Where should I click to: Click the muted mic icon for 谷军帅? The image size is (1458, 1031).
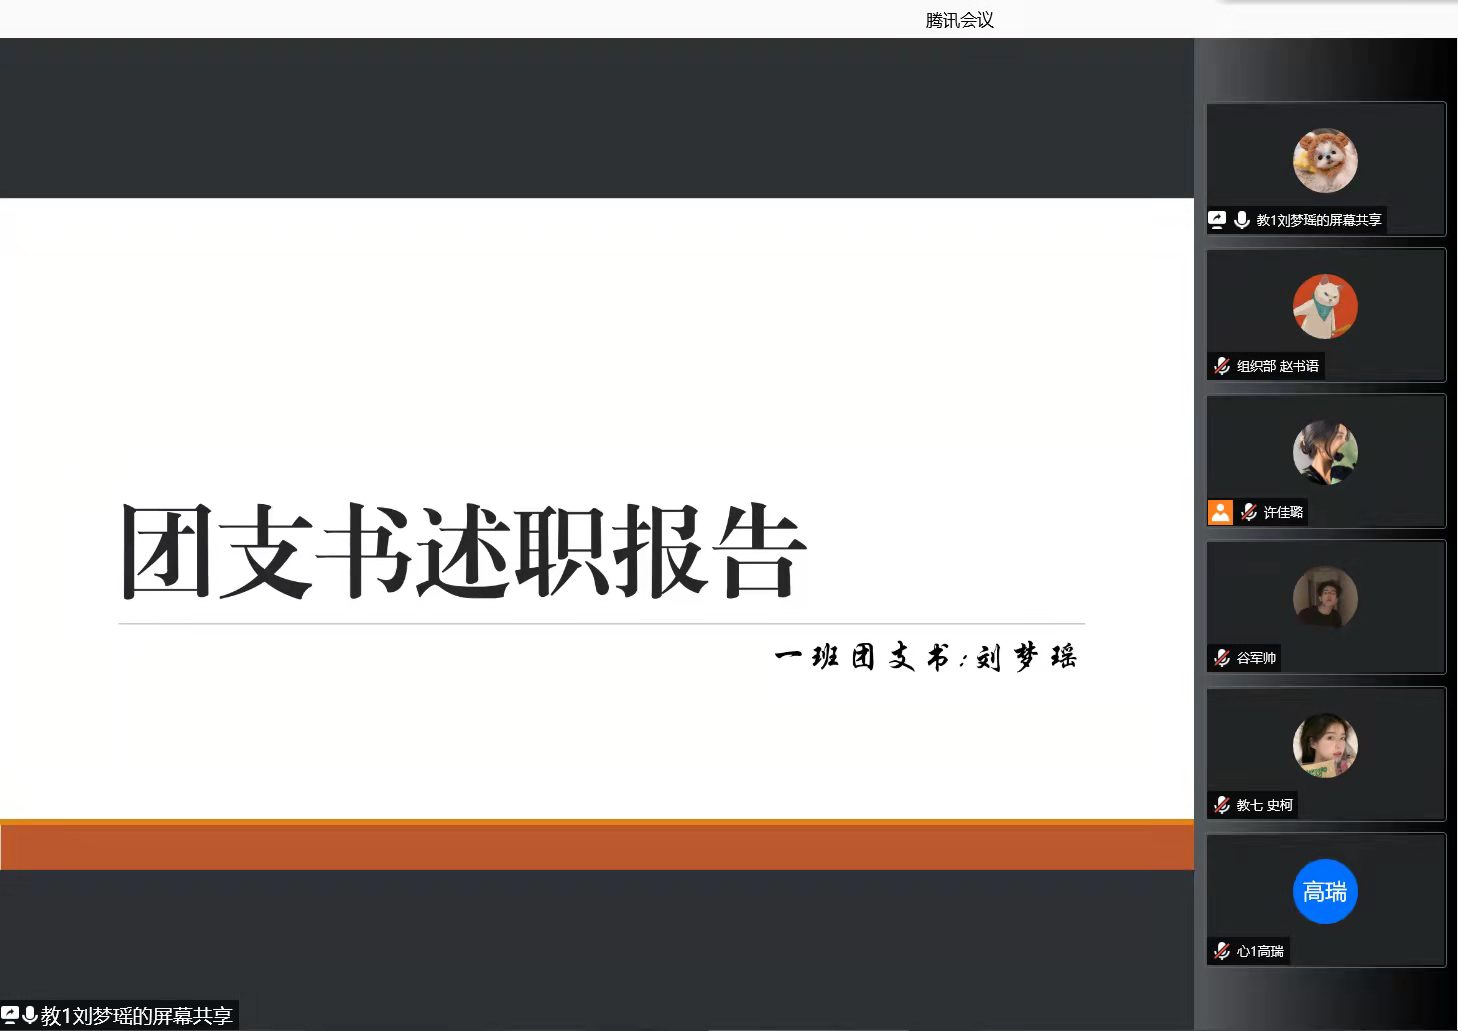(x=1222, y=658)
